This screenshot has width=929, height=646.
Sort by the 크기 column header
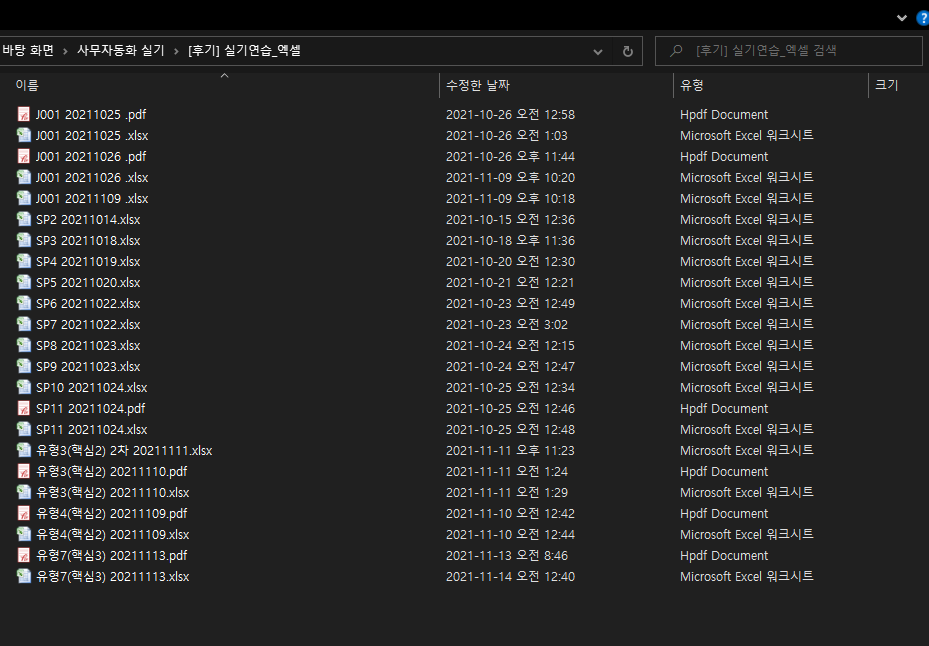click(x=886, y=86)
